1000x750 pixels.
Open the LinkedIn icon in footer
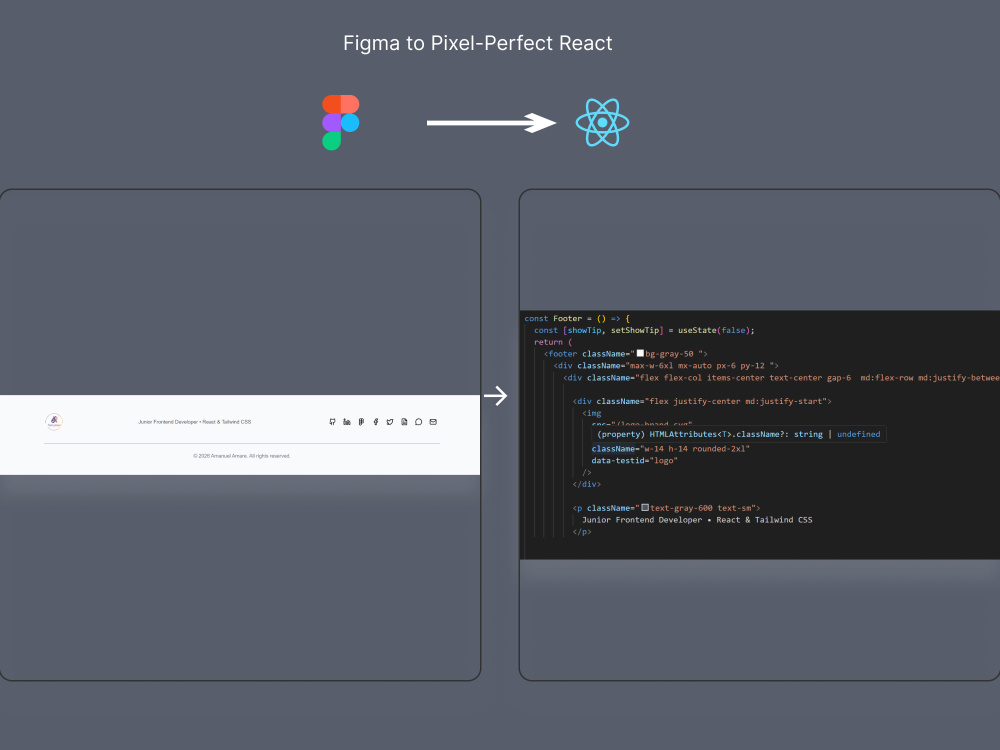347,422
